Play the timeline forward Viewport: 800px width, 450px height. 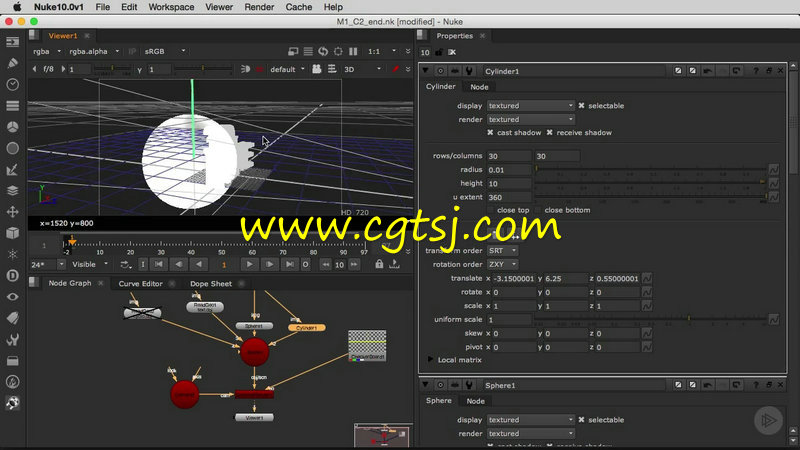[249, 264]
